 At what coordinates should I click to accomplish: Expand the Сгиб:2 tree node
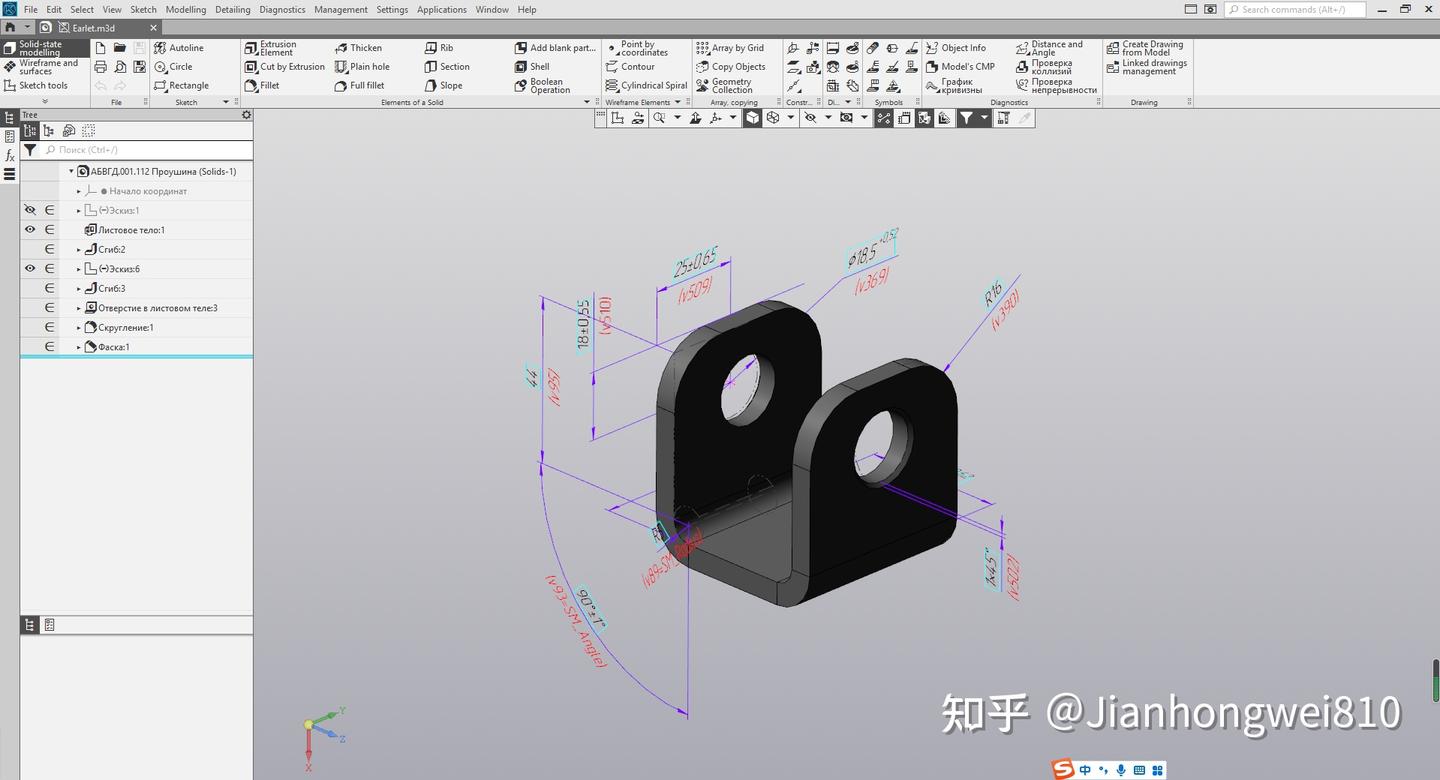(x=78, y=249)
